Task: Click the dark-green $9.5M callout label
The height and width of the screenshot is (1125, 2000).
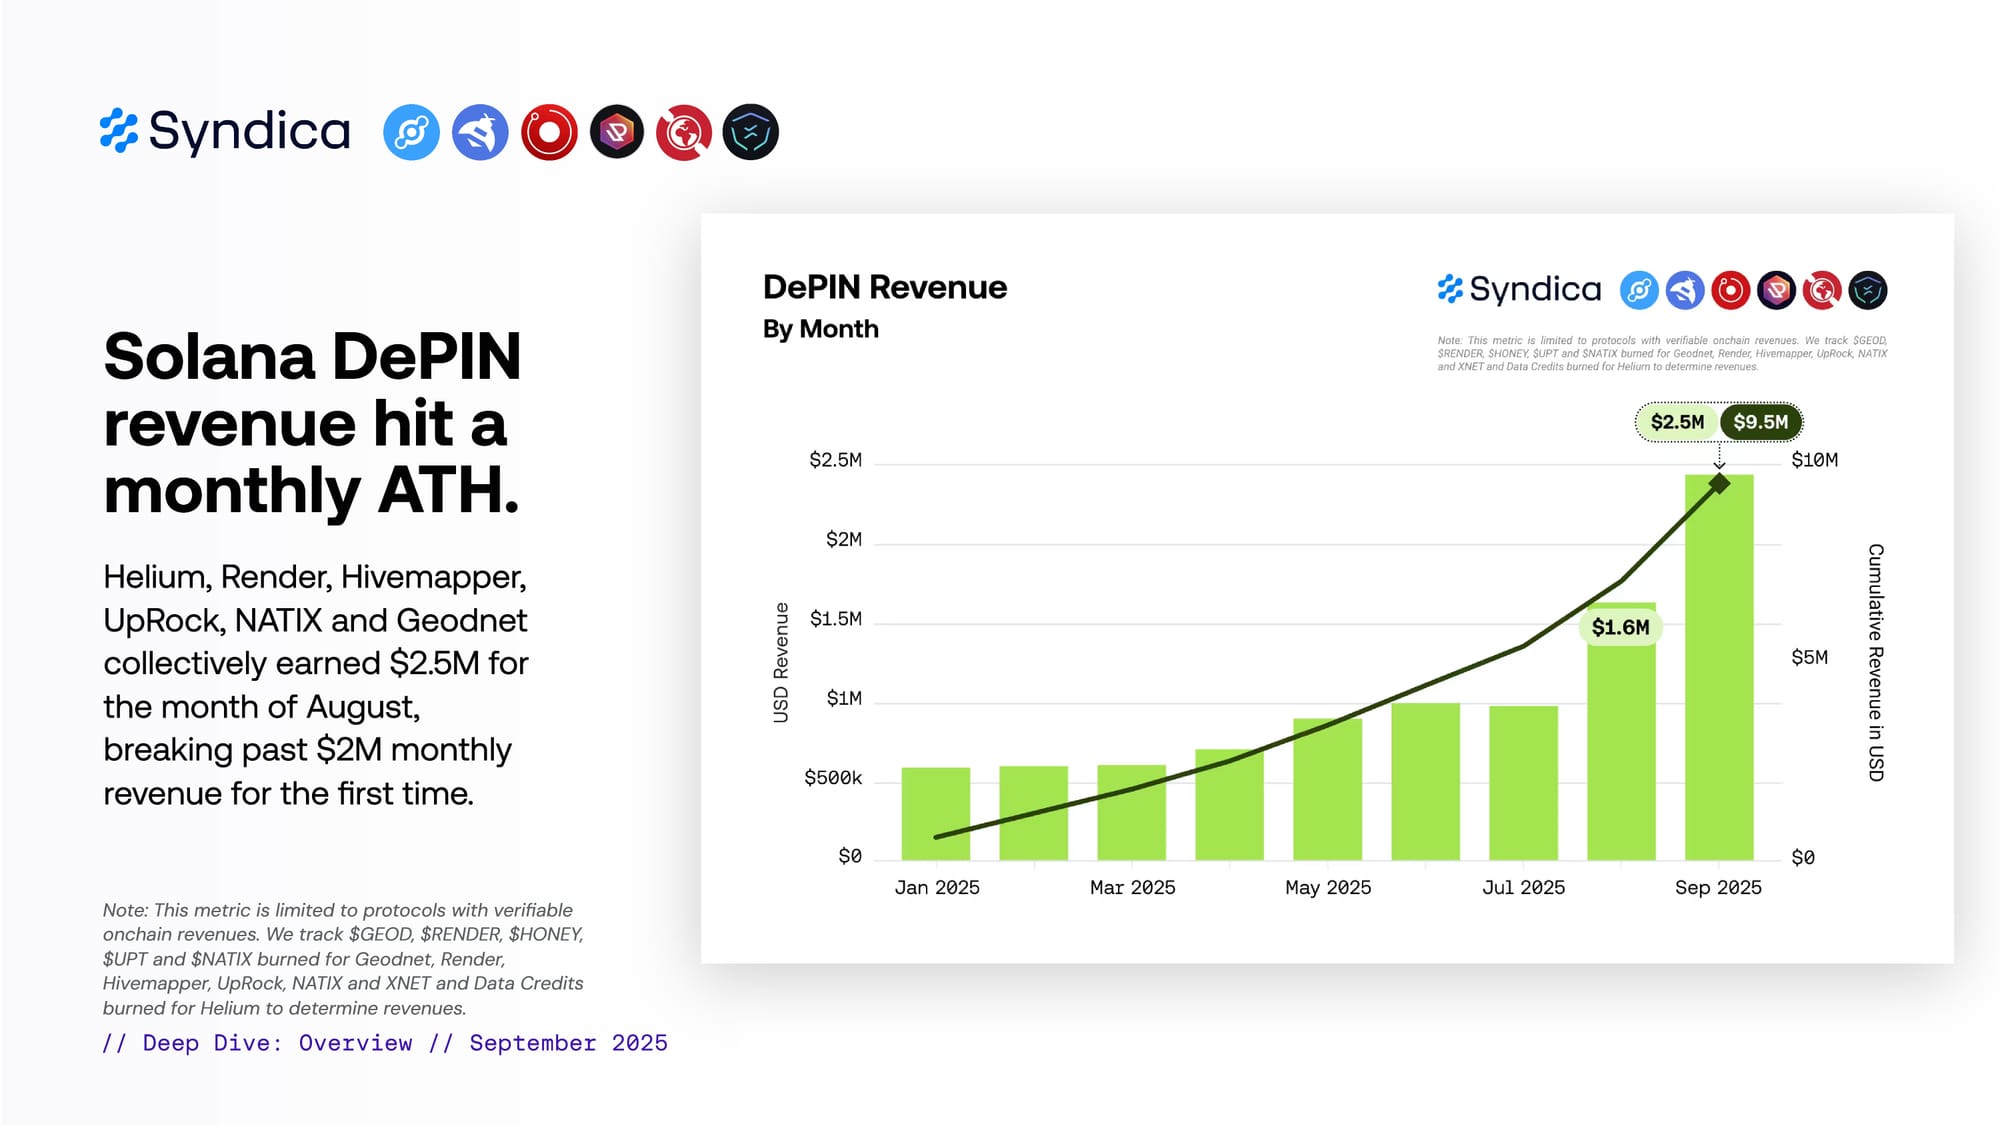Action: pos(1761,422)
